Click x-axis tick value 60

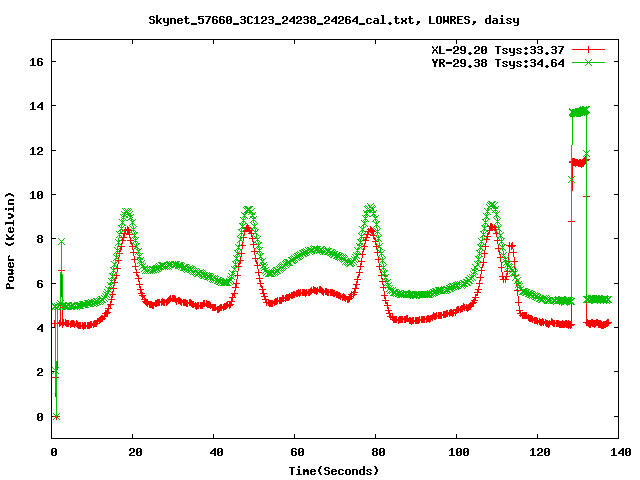tap(297, 452)
